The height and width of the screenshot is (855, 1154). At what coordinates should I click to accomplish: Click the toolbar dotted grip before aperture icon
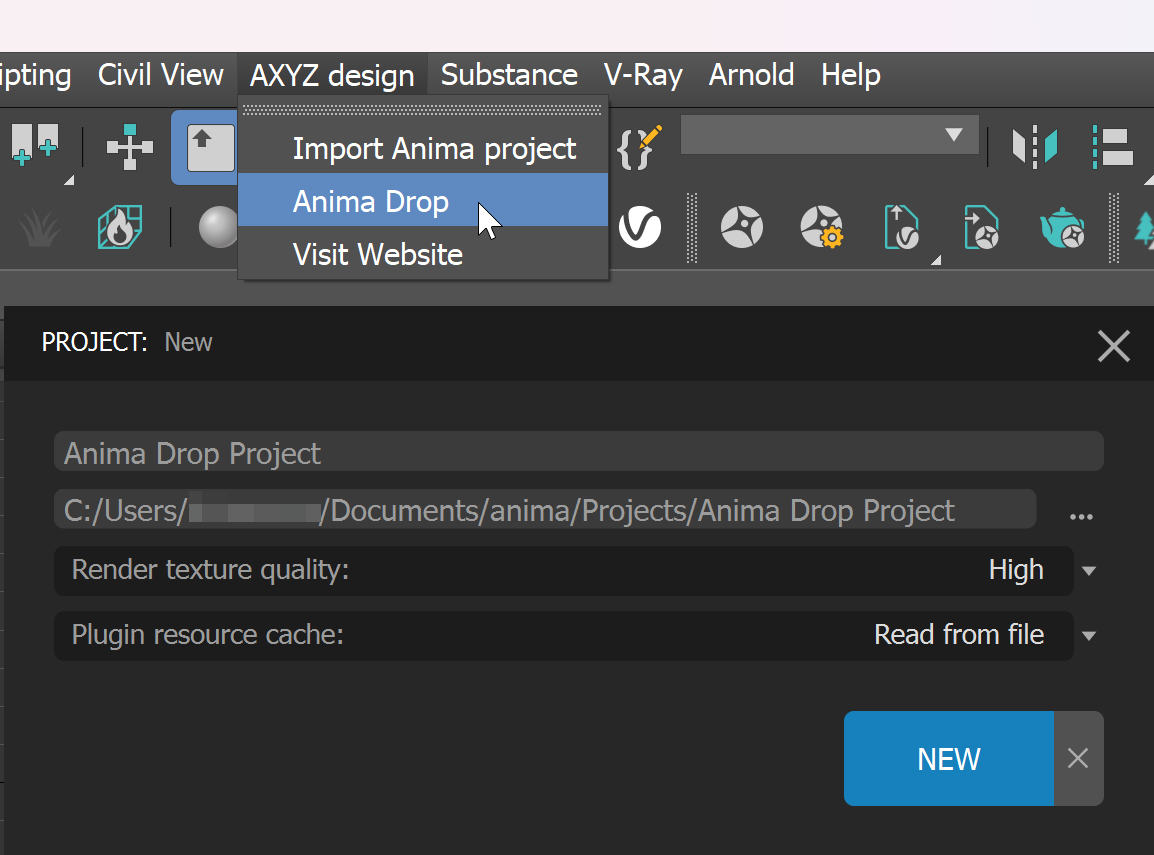[x=692, y=227]
